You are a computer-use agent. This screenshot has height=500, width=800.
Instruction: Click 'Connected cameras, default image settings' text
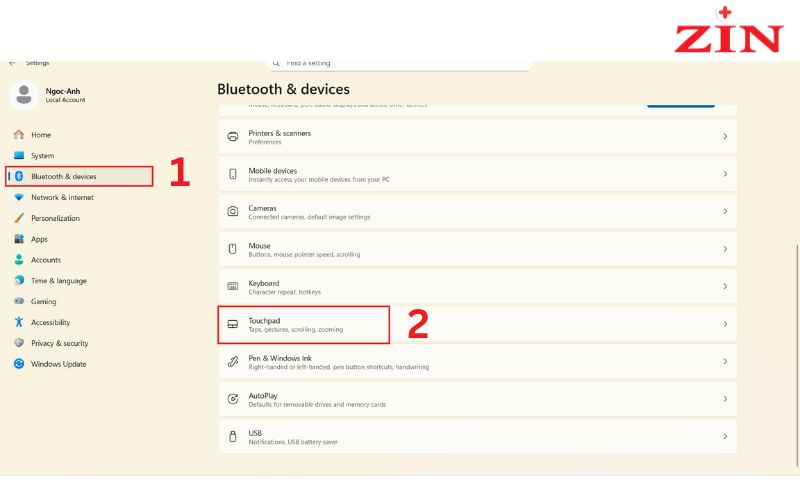[309, 217]
